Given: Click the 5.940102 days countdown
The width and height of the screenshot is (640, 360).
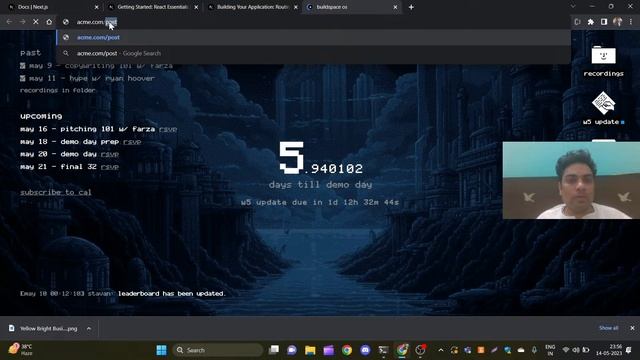Looking at the screenshot, I should 321,159.
